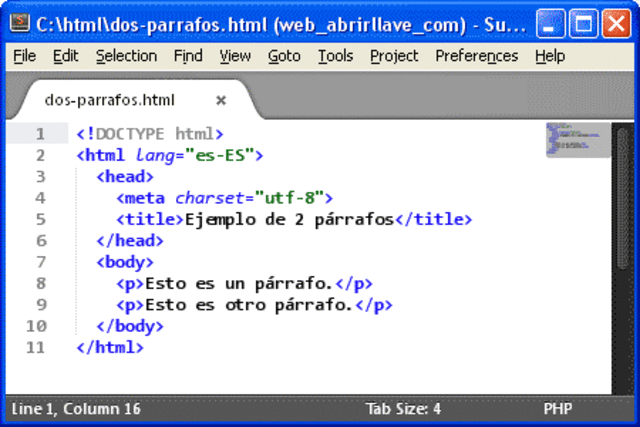Click the lang attribute on line 2
This screenshot has width=640, height=427.
pos(155,156)
